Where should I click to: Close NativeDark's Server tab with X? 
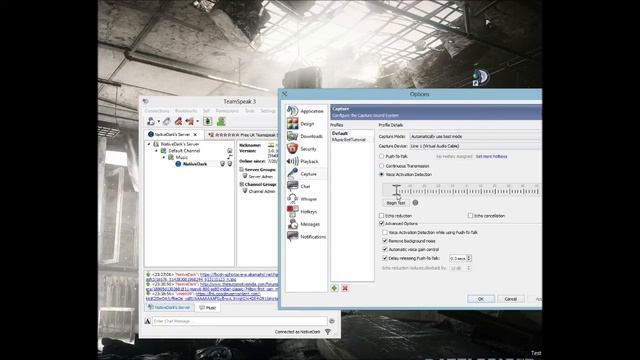click(195, 134)
